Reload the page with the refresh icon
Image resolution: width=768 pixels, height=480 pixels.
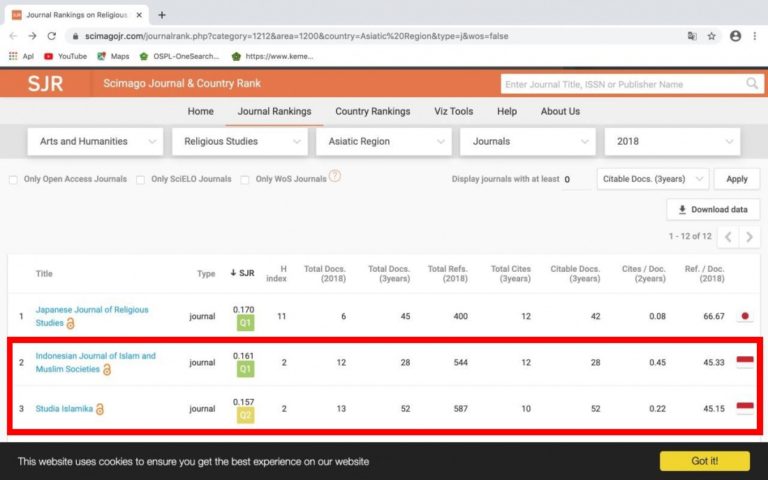pyautogui.click(x=51, y=36)
